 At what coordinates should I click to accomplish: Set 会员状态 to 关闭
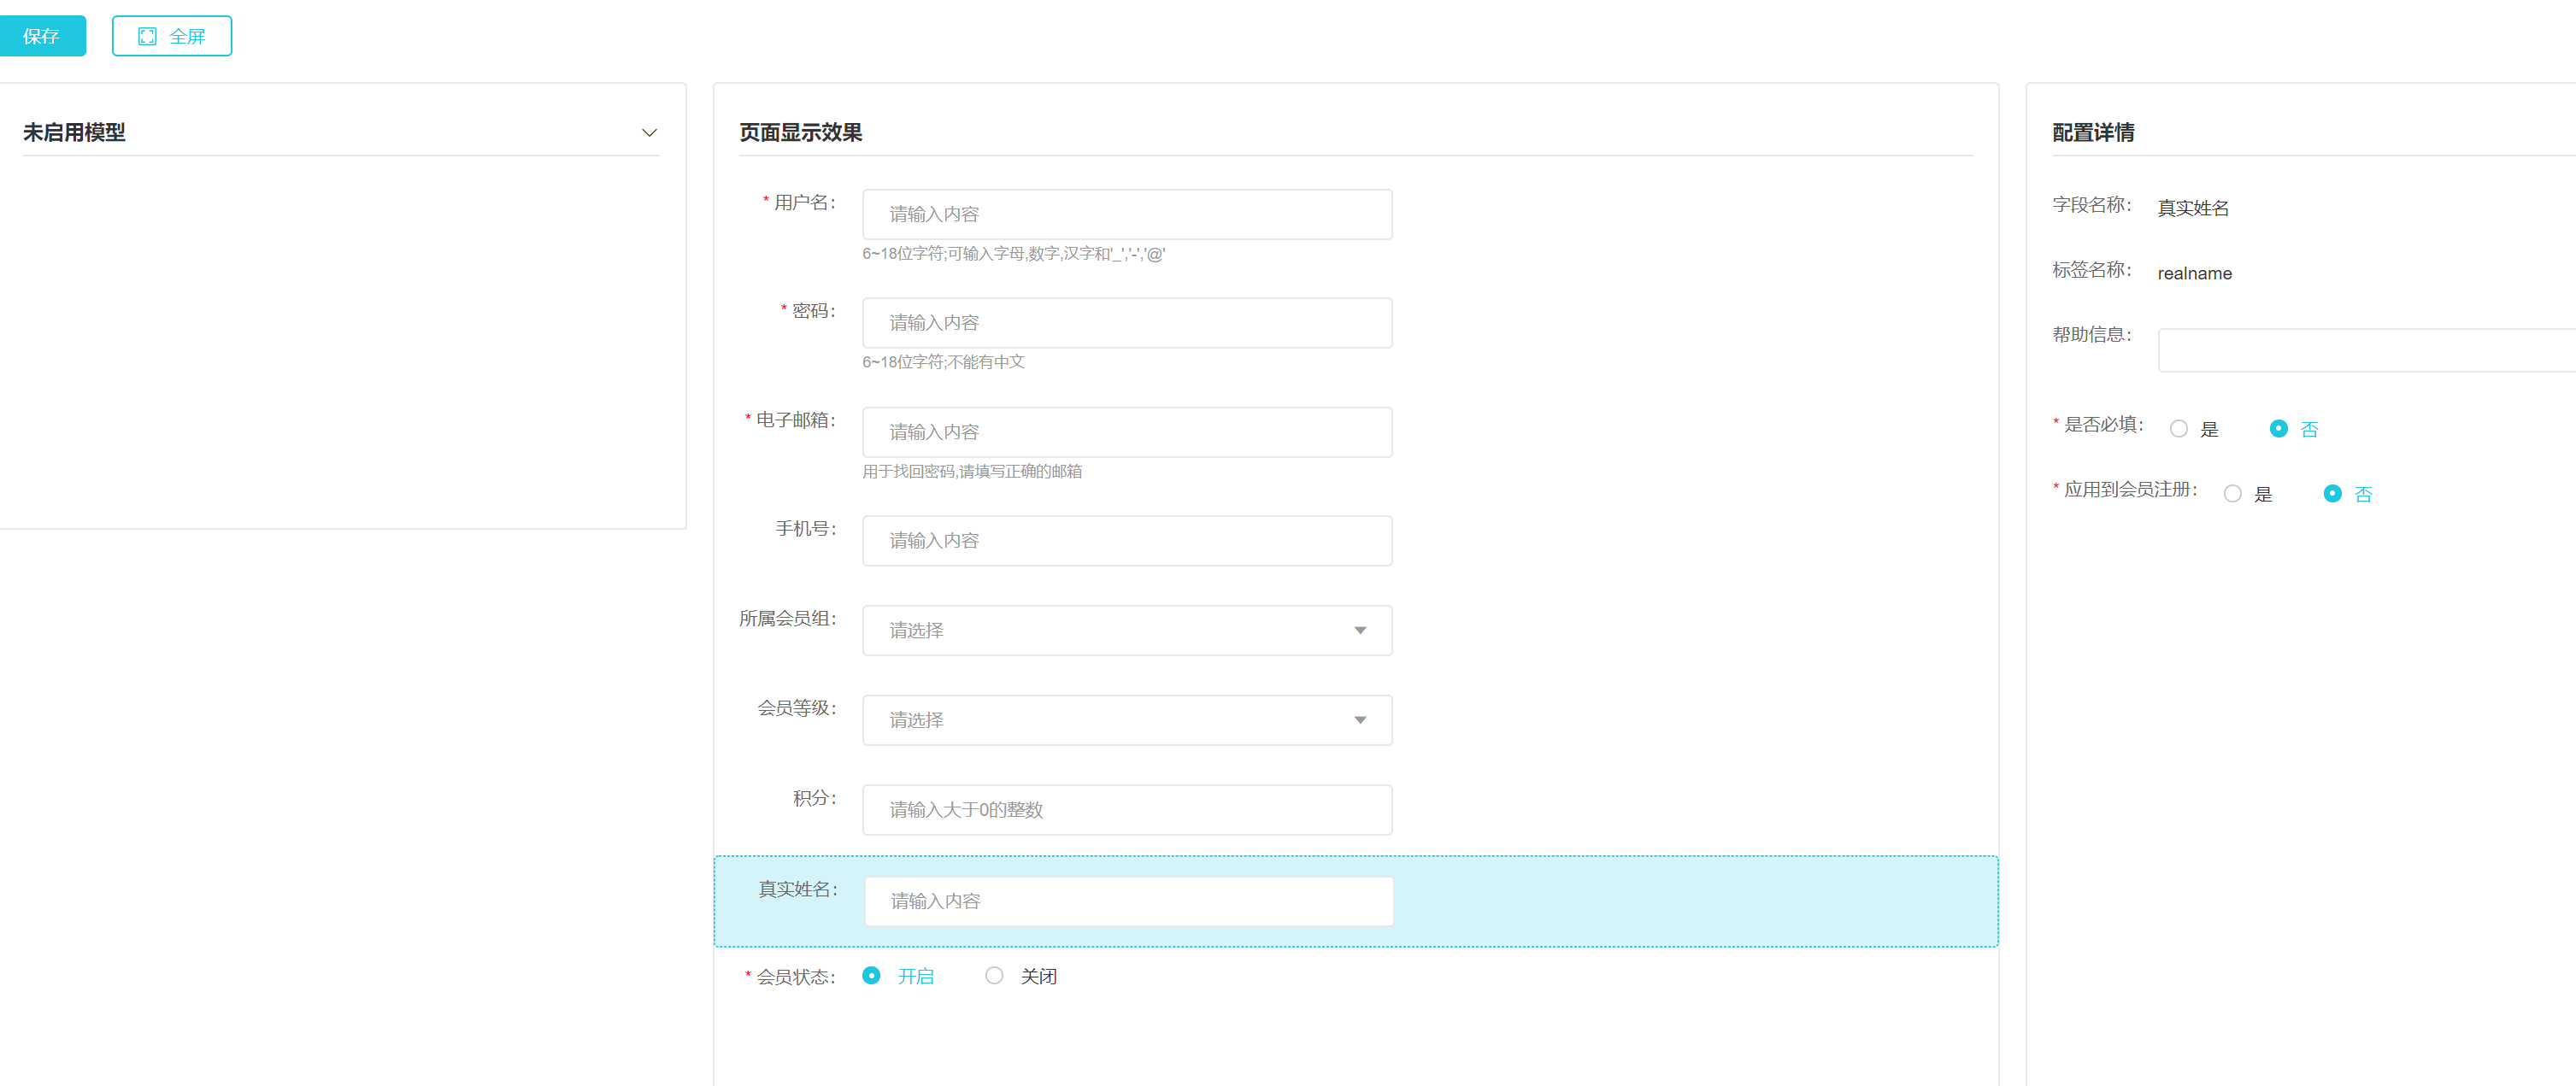994,976
